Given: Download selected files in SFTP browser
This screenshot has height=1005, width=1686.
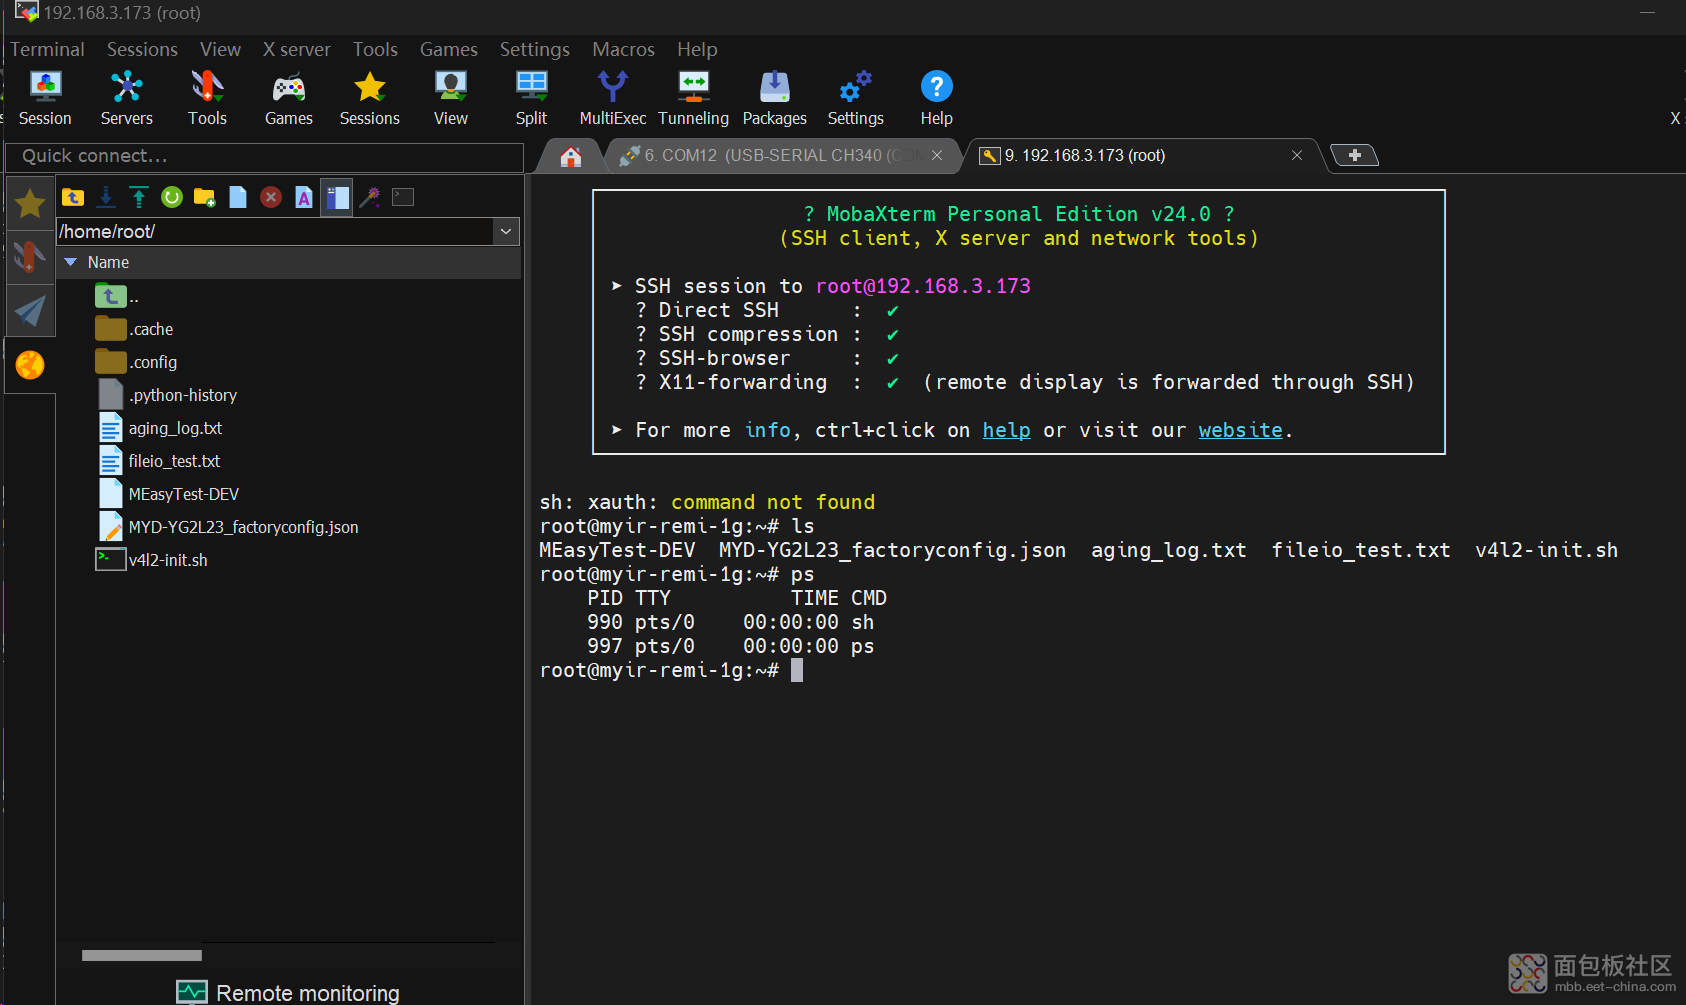Looking at the screenshot, I should pyautogui.click(x=106, y=197).
